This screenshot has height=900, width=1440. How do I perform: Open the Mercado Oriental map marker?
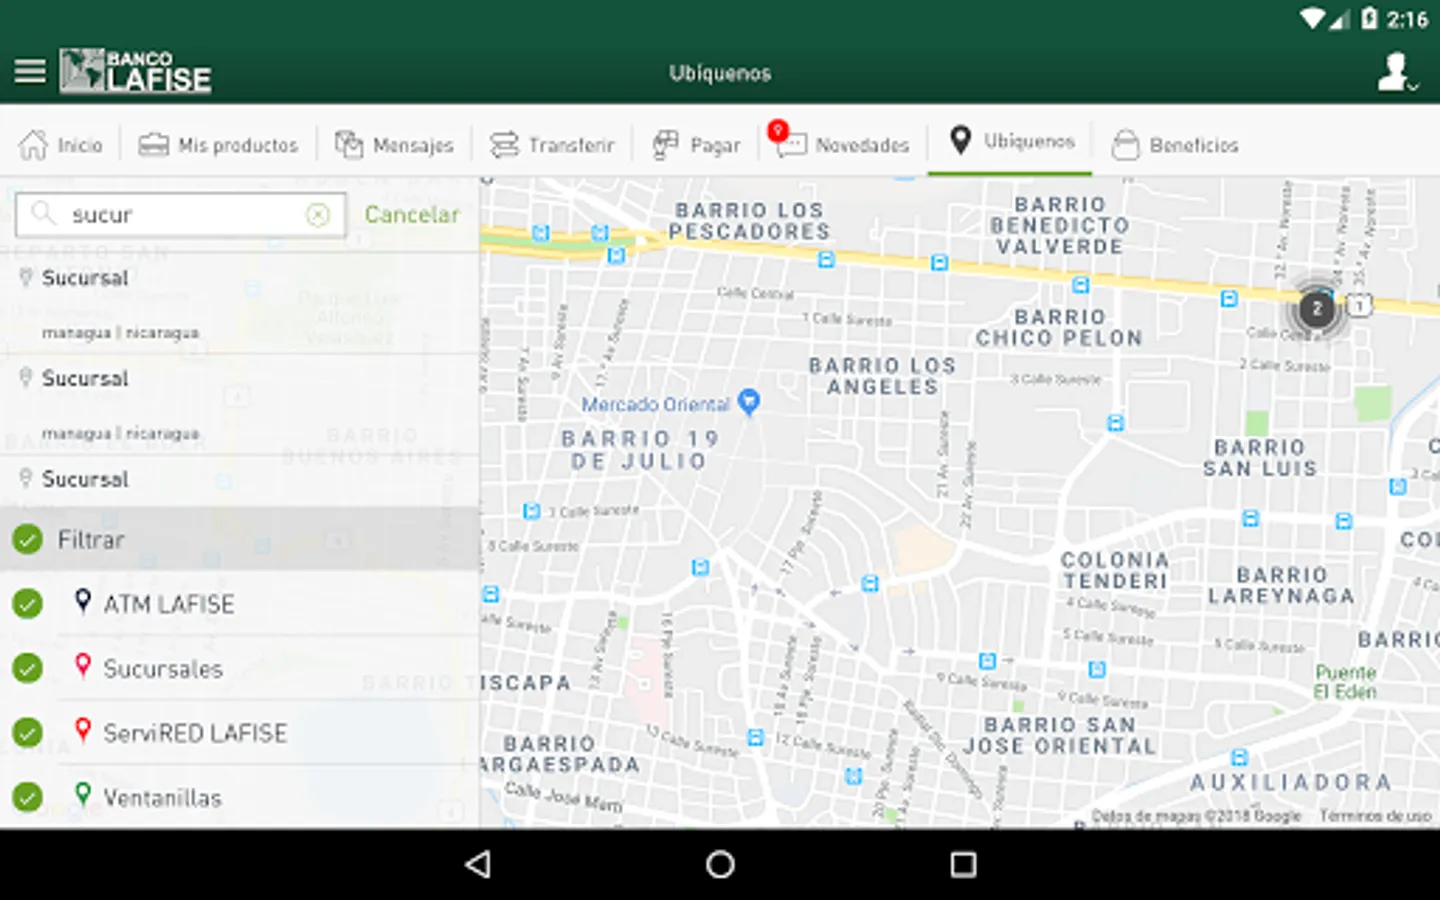pos(749,402)
